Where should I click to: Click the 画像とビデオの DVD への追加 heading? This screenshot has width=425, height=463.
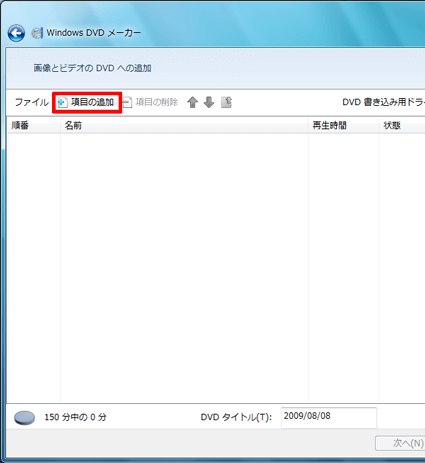(92, 68)
